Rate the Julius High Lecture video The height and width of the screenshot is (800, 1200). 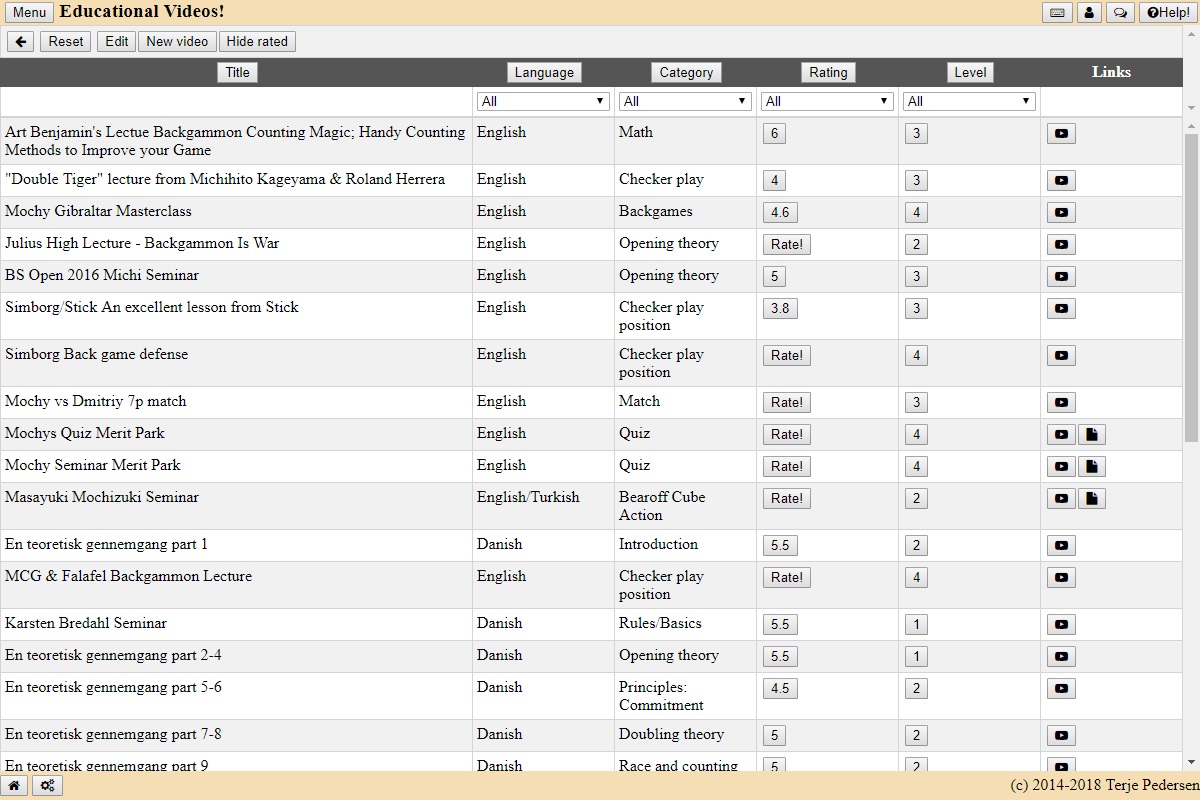787,245
